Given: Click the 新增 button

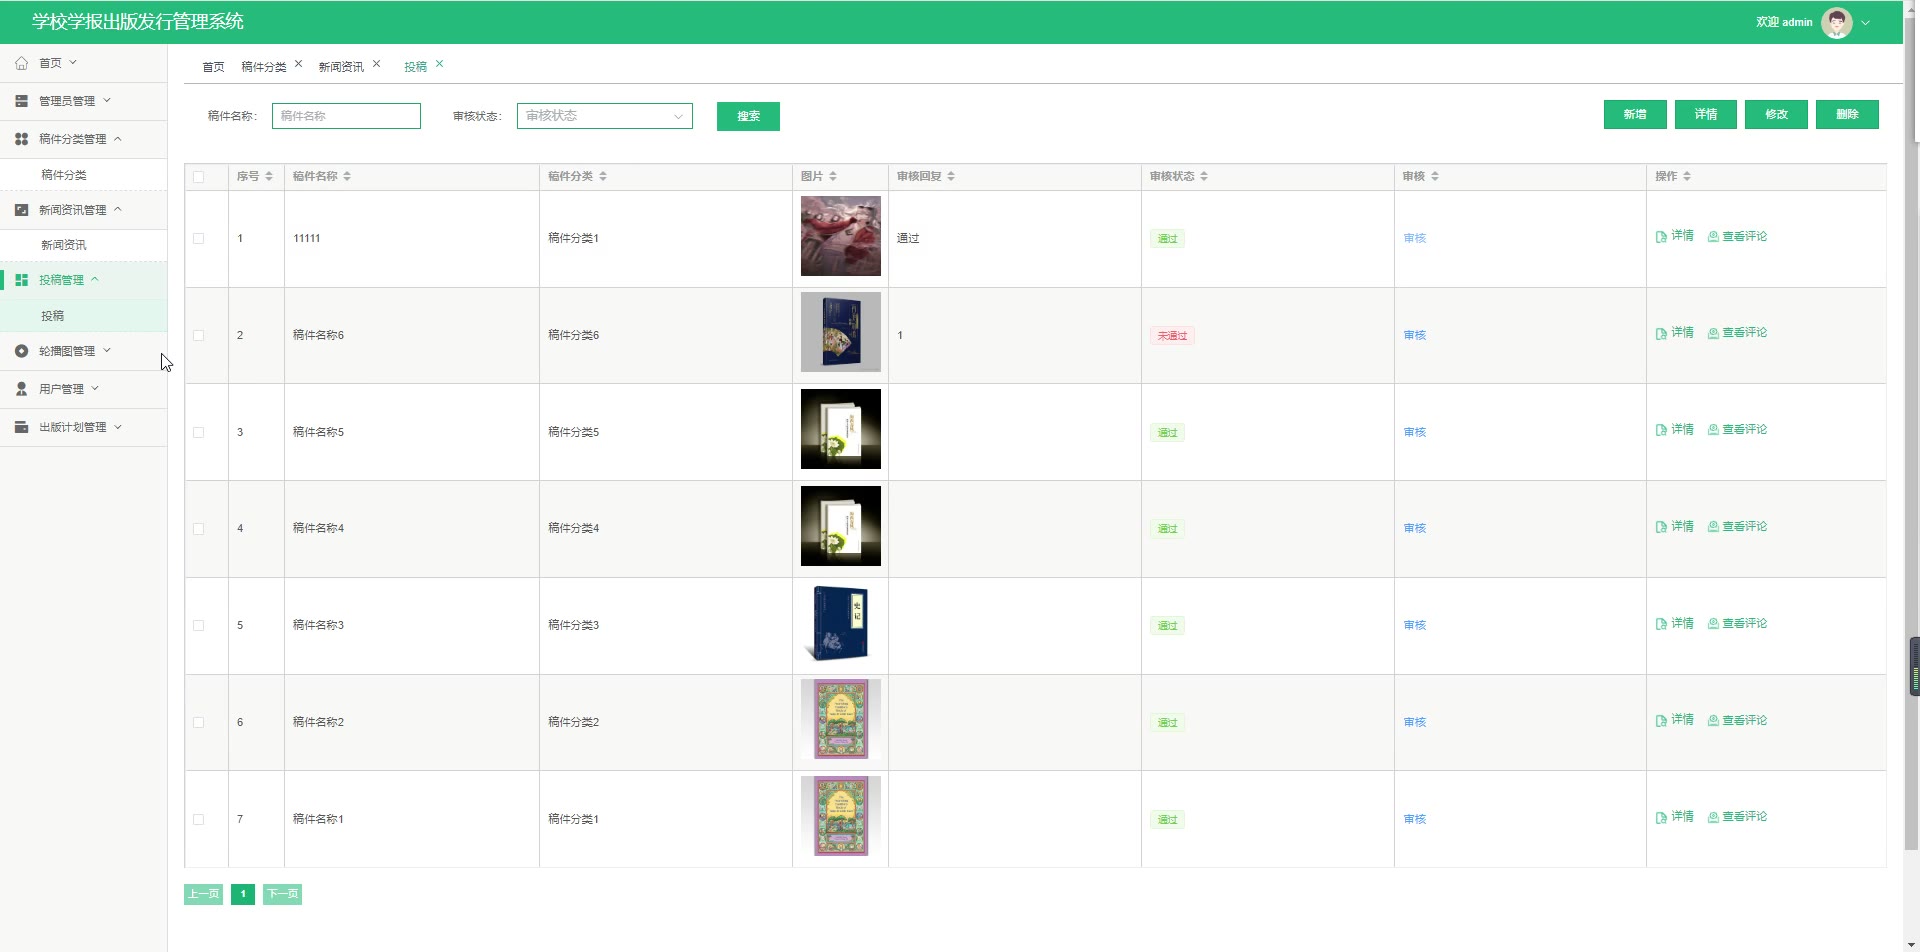Looking at the screenshot, I should click(1635, 114).
